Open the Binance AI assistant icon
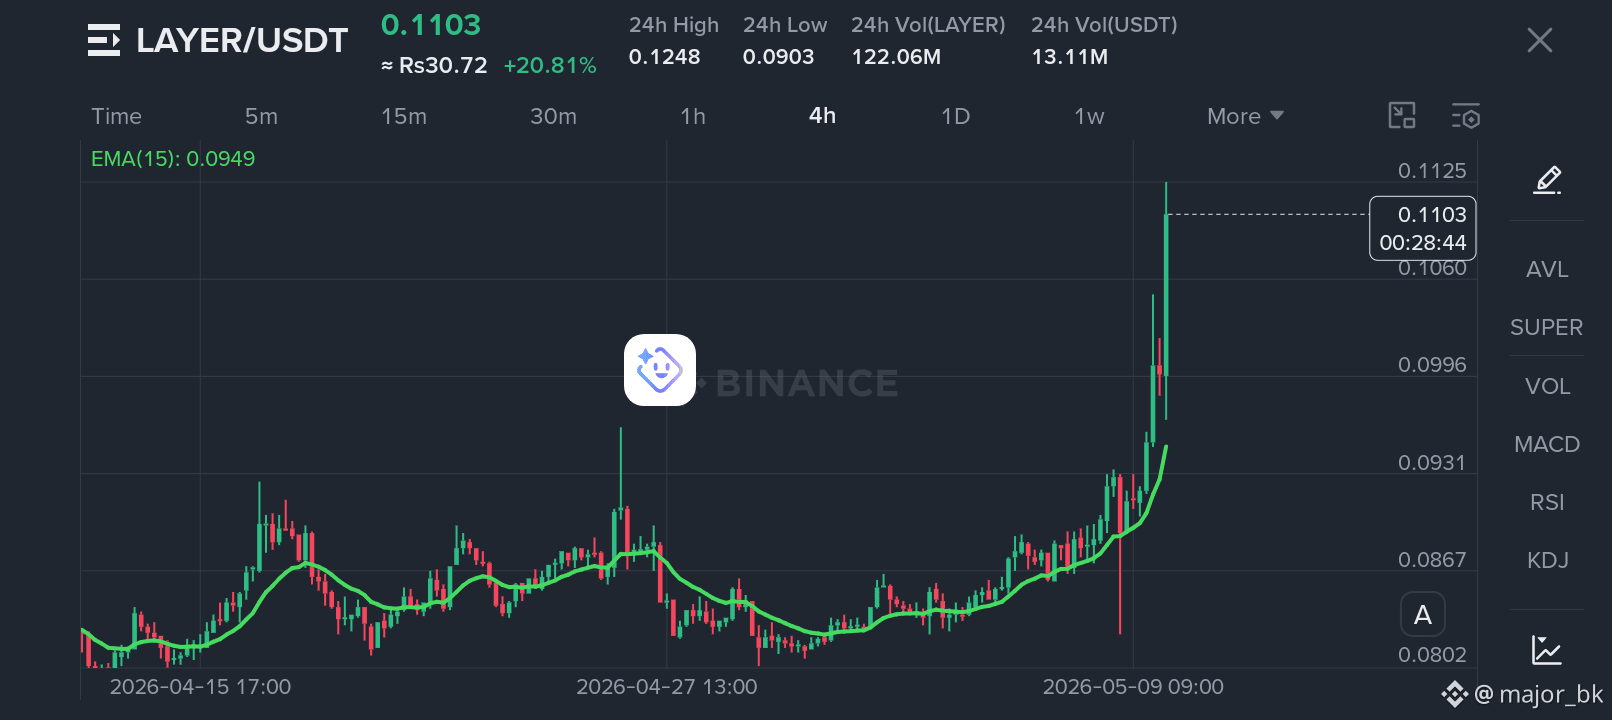The image size is (1612, 720). 660,370
